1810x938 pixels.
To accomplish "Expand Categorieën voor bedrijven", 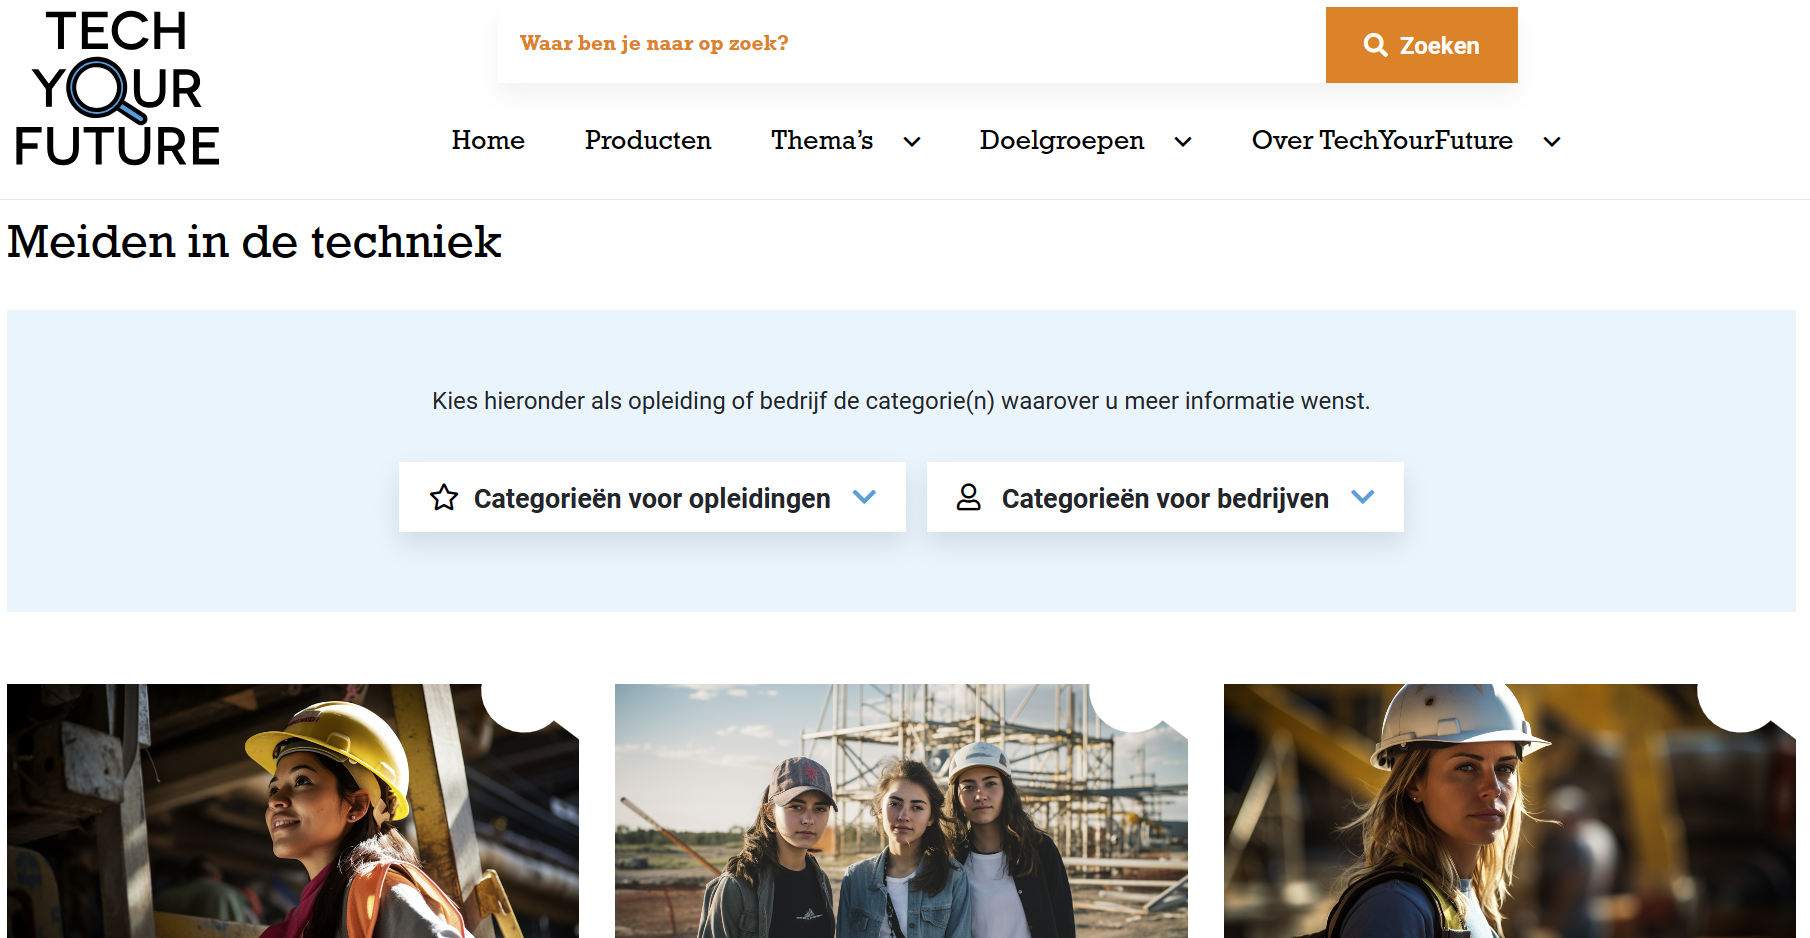I will [1165, 497].
